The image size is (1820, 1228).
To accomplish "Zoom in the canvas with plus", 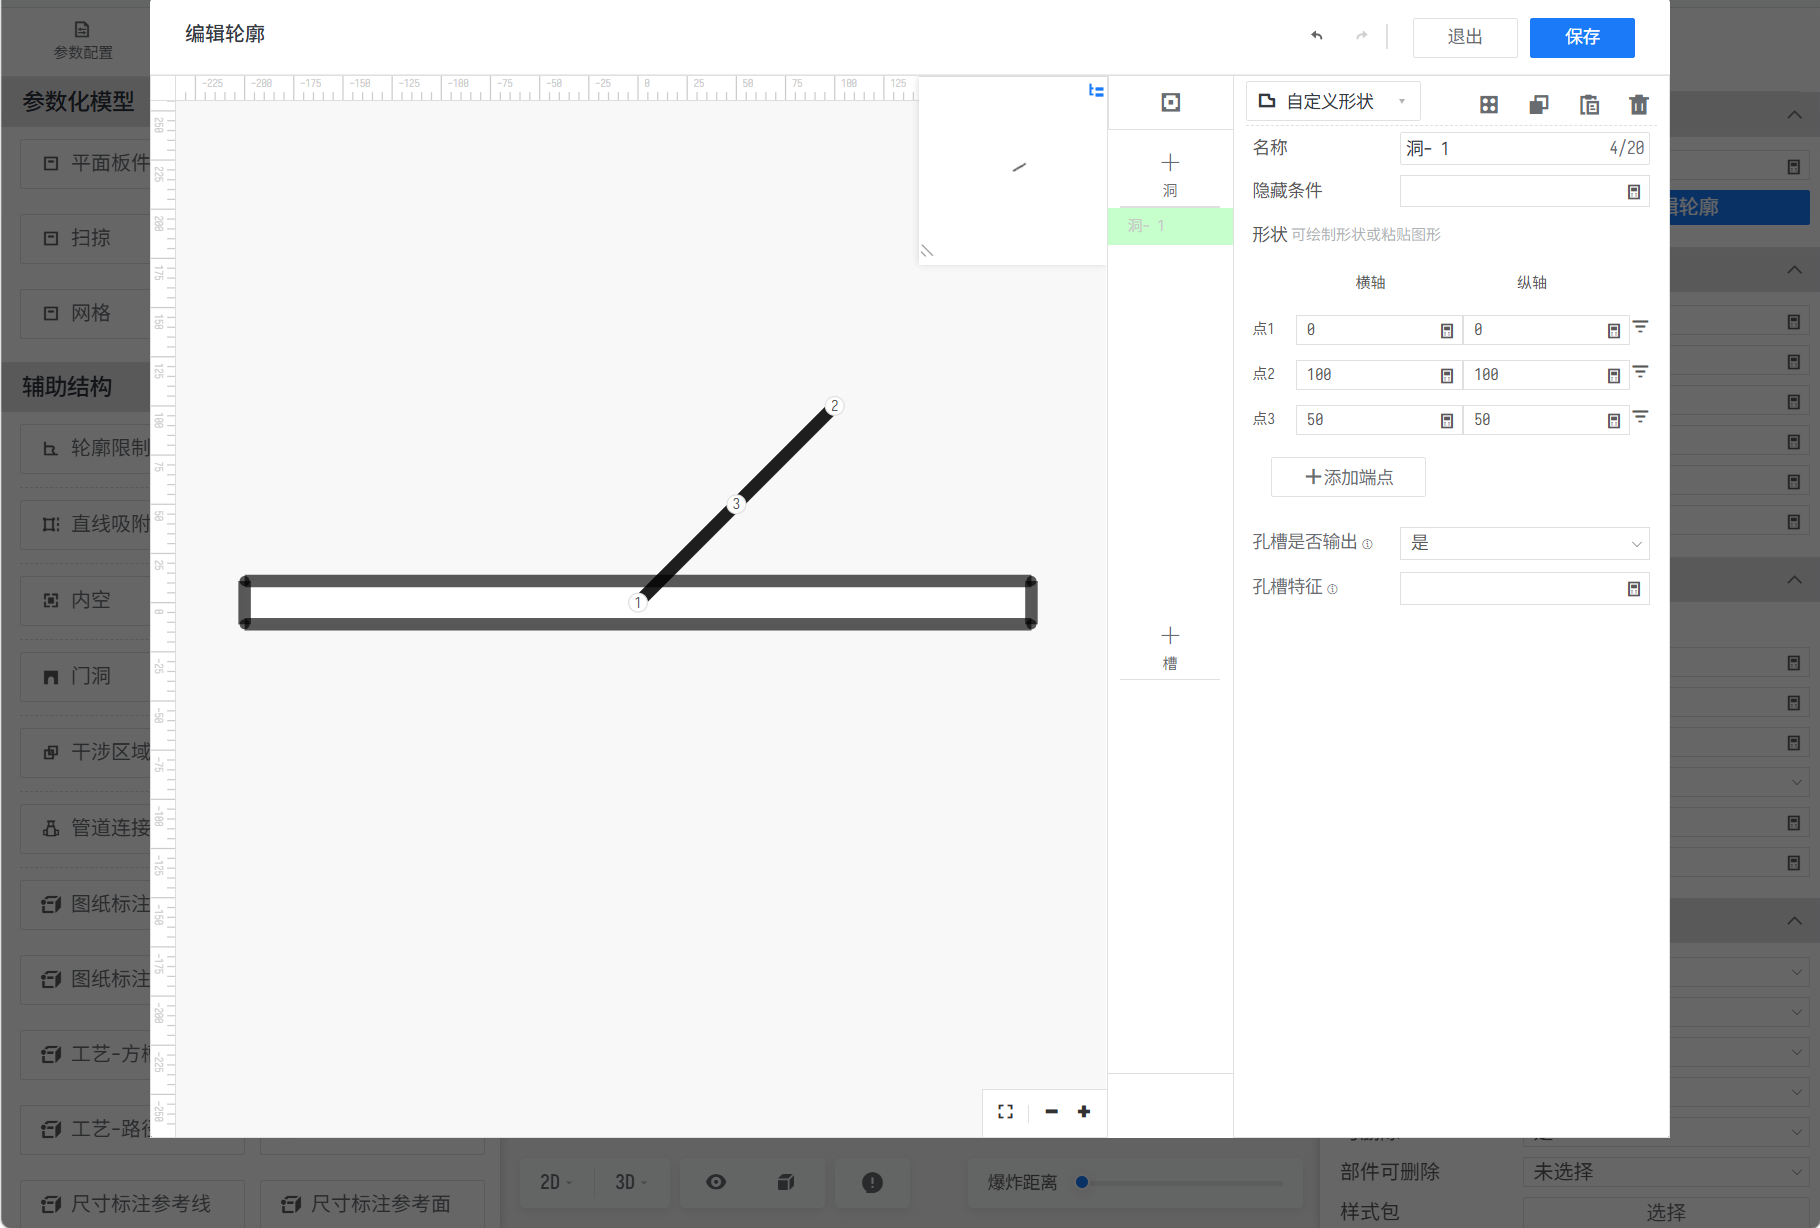I will [x=1084, y=1111].
